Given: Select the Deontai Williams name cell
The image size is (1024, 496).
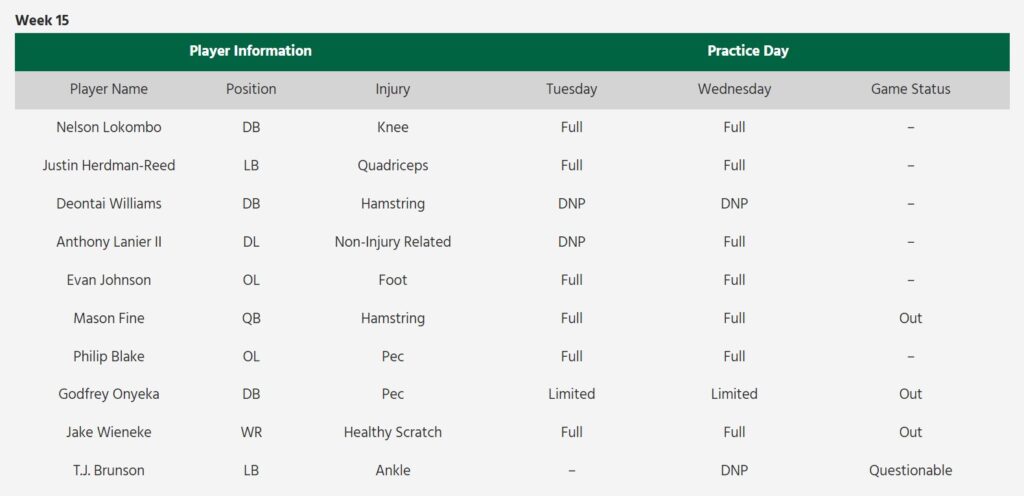Looking at the screenshot, I should click(x=109, y=203).
